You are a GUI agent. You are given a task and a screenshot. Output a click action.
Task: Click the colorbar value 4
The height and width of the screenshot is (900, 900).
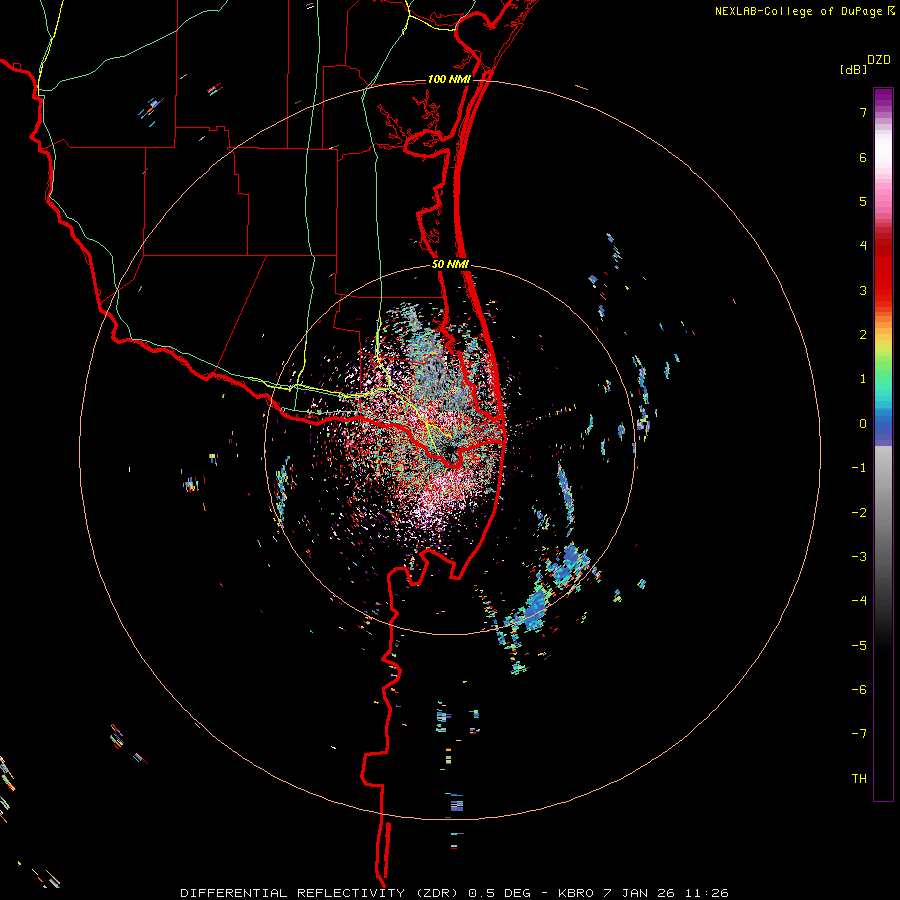pos(863,246)
